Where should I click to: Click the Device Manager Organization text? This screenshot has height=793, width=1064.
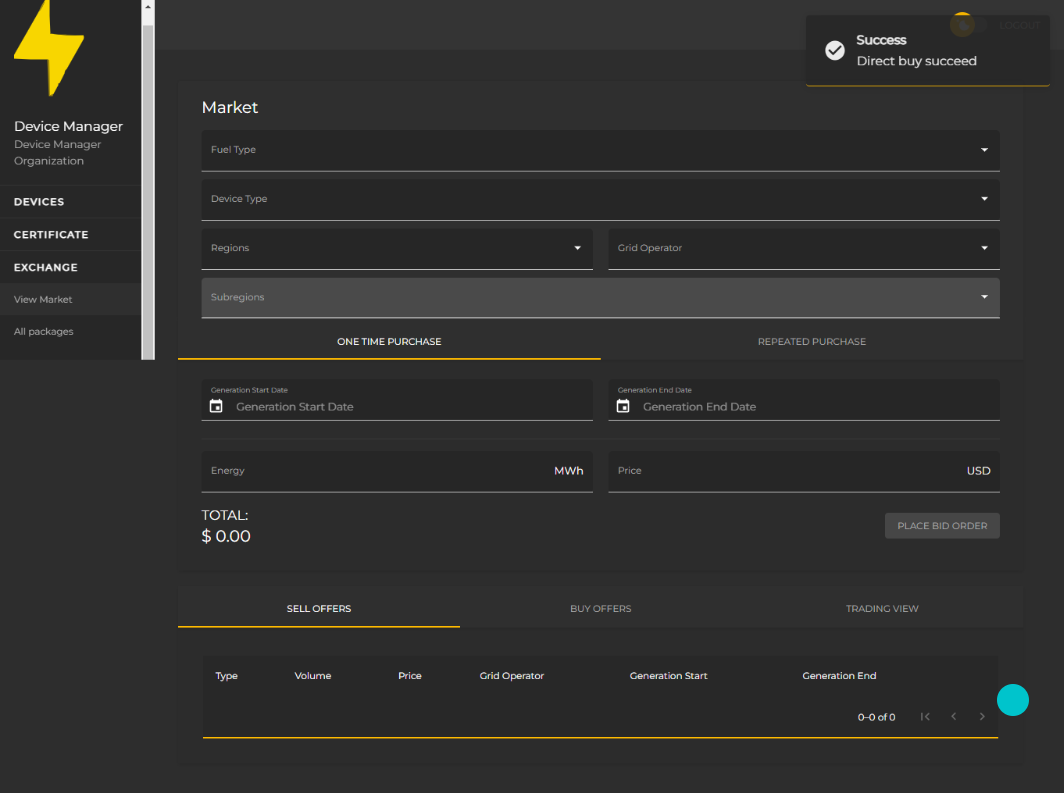58,153
